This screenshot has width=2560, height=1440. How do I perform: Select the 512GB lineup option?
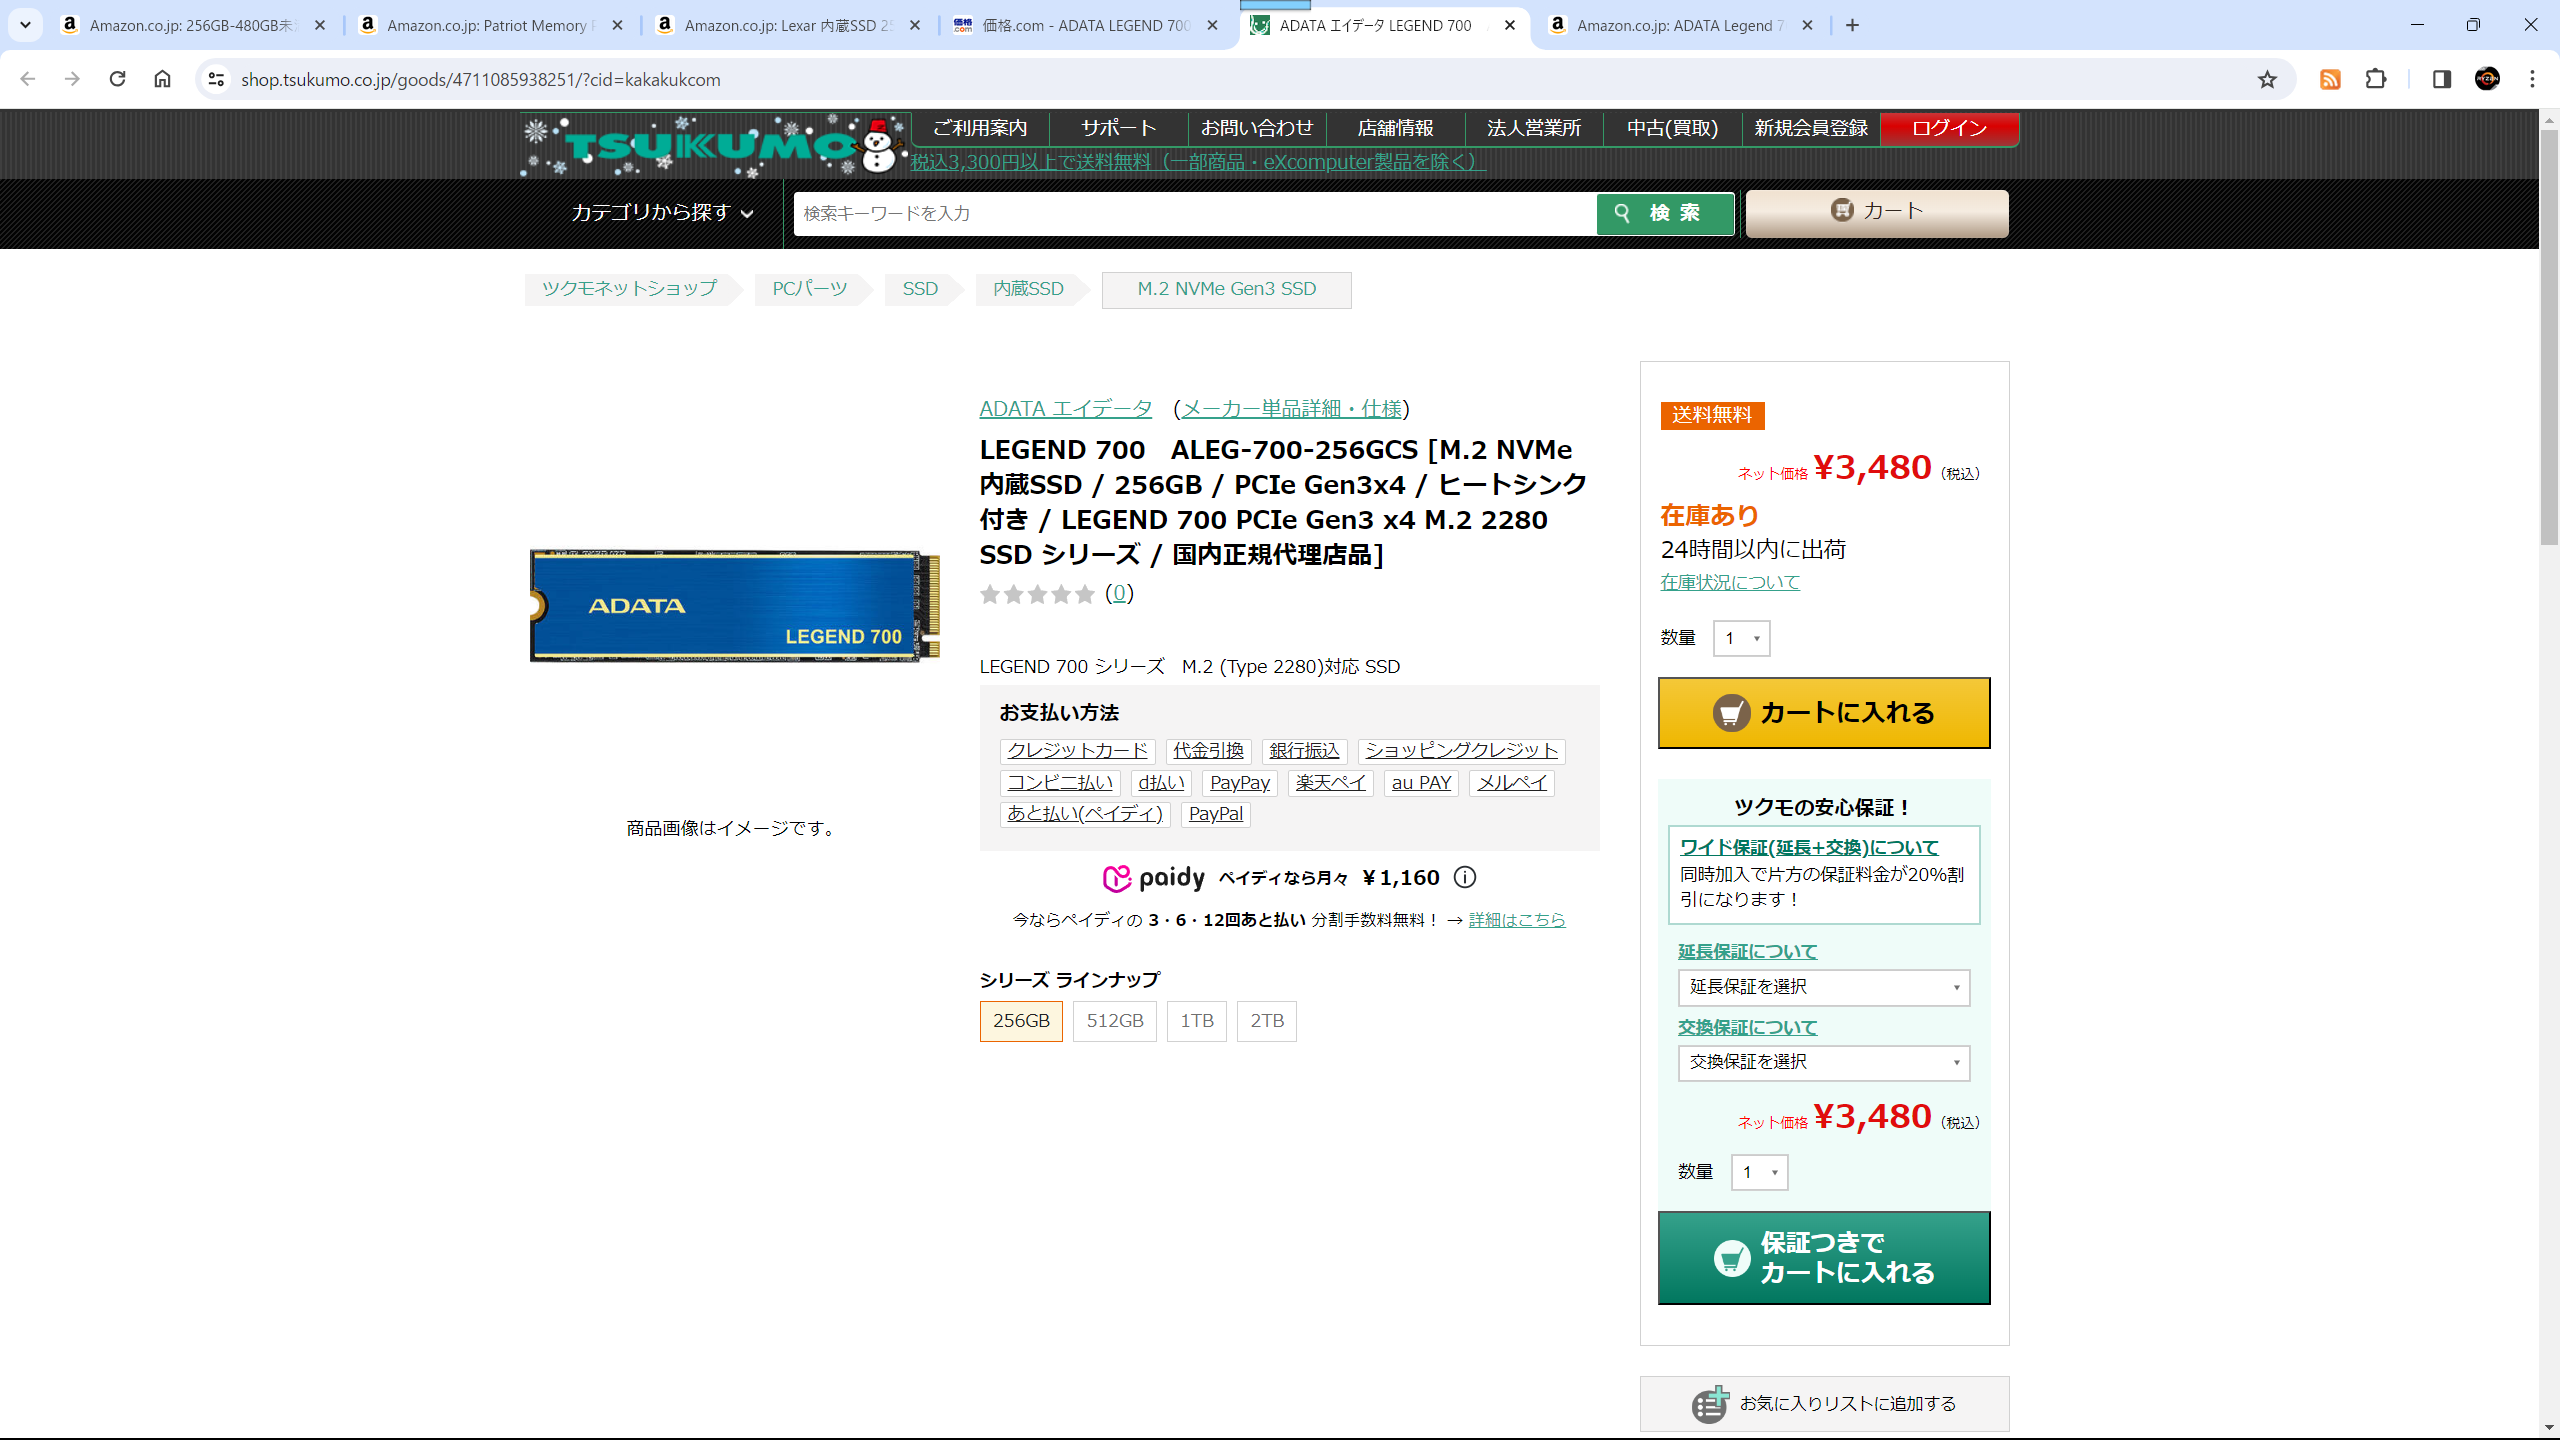(1115, 1021)
